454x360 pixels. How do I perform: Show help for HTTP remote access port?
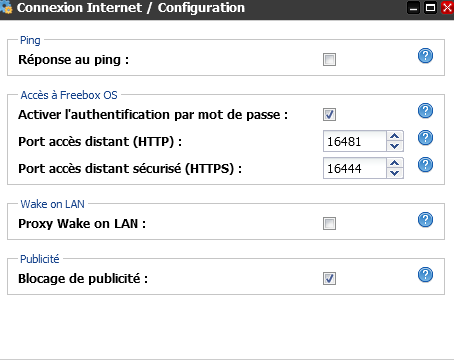[425, 138]
